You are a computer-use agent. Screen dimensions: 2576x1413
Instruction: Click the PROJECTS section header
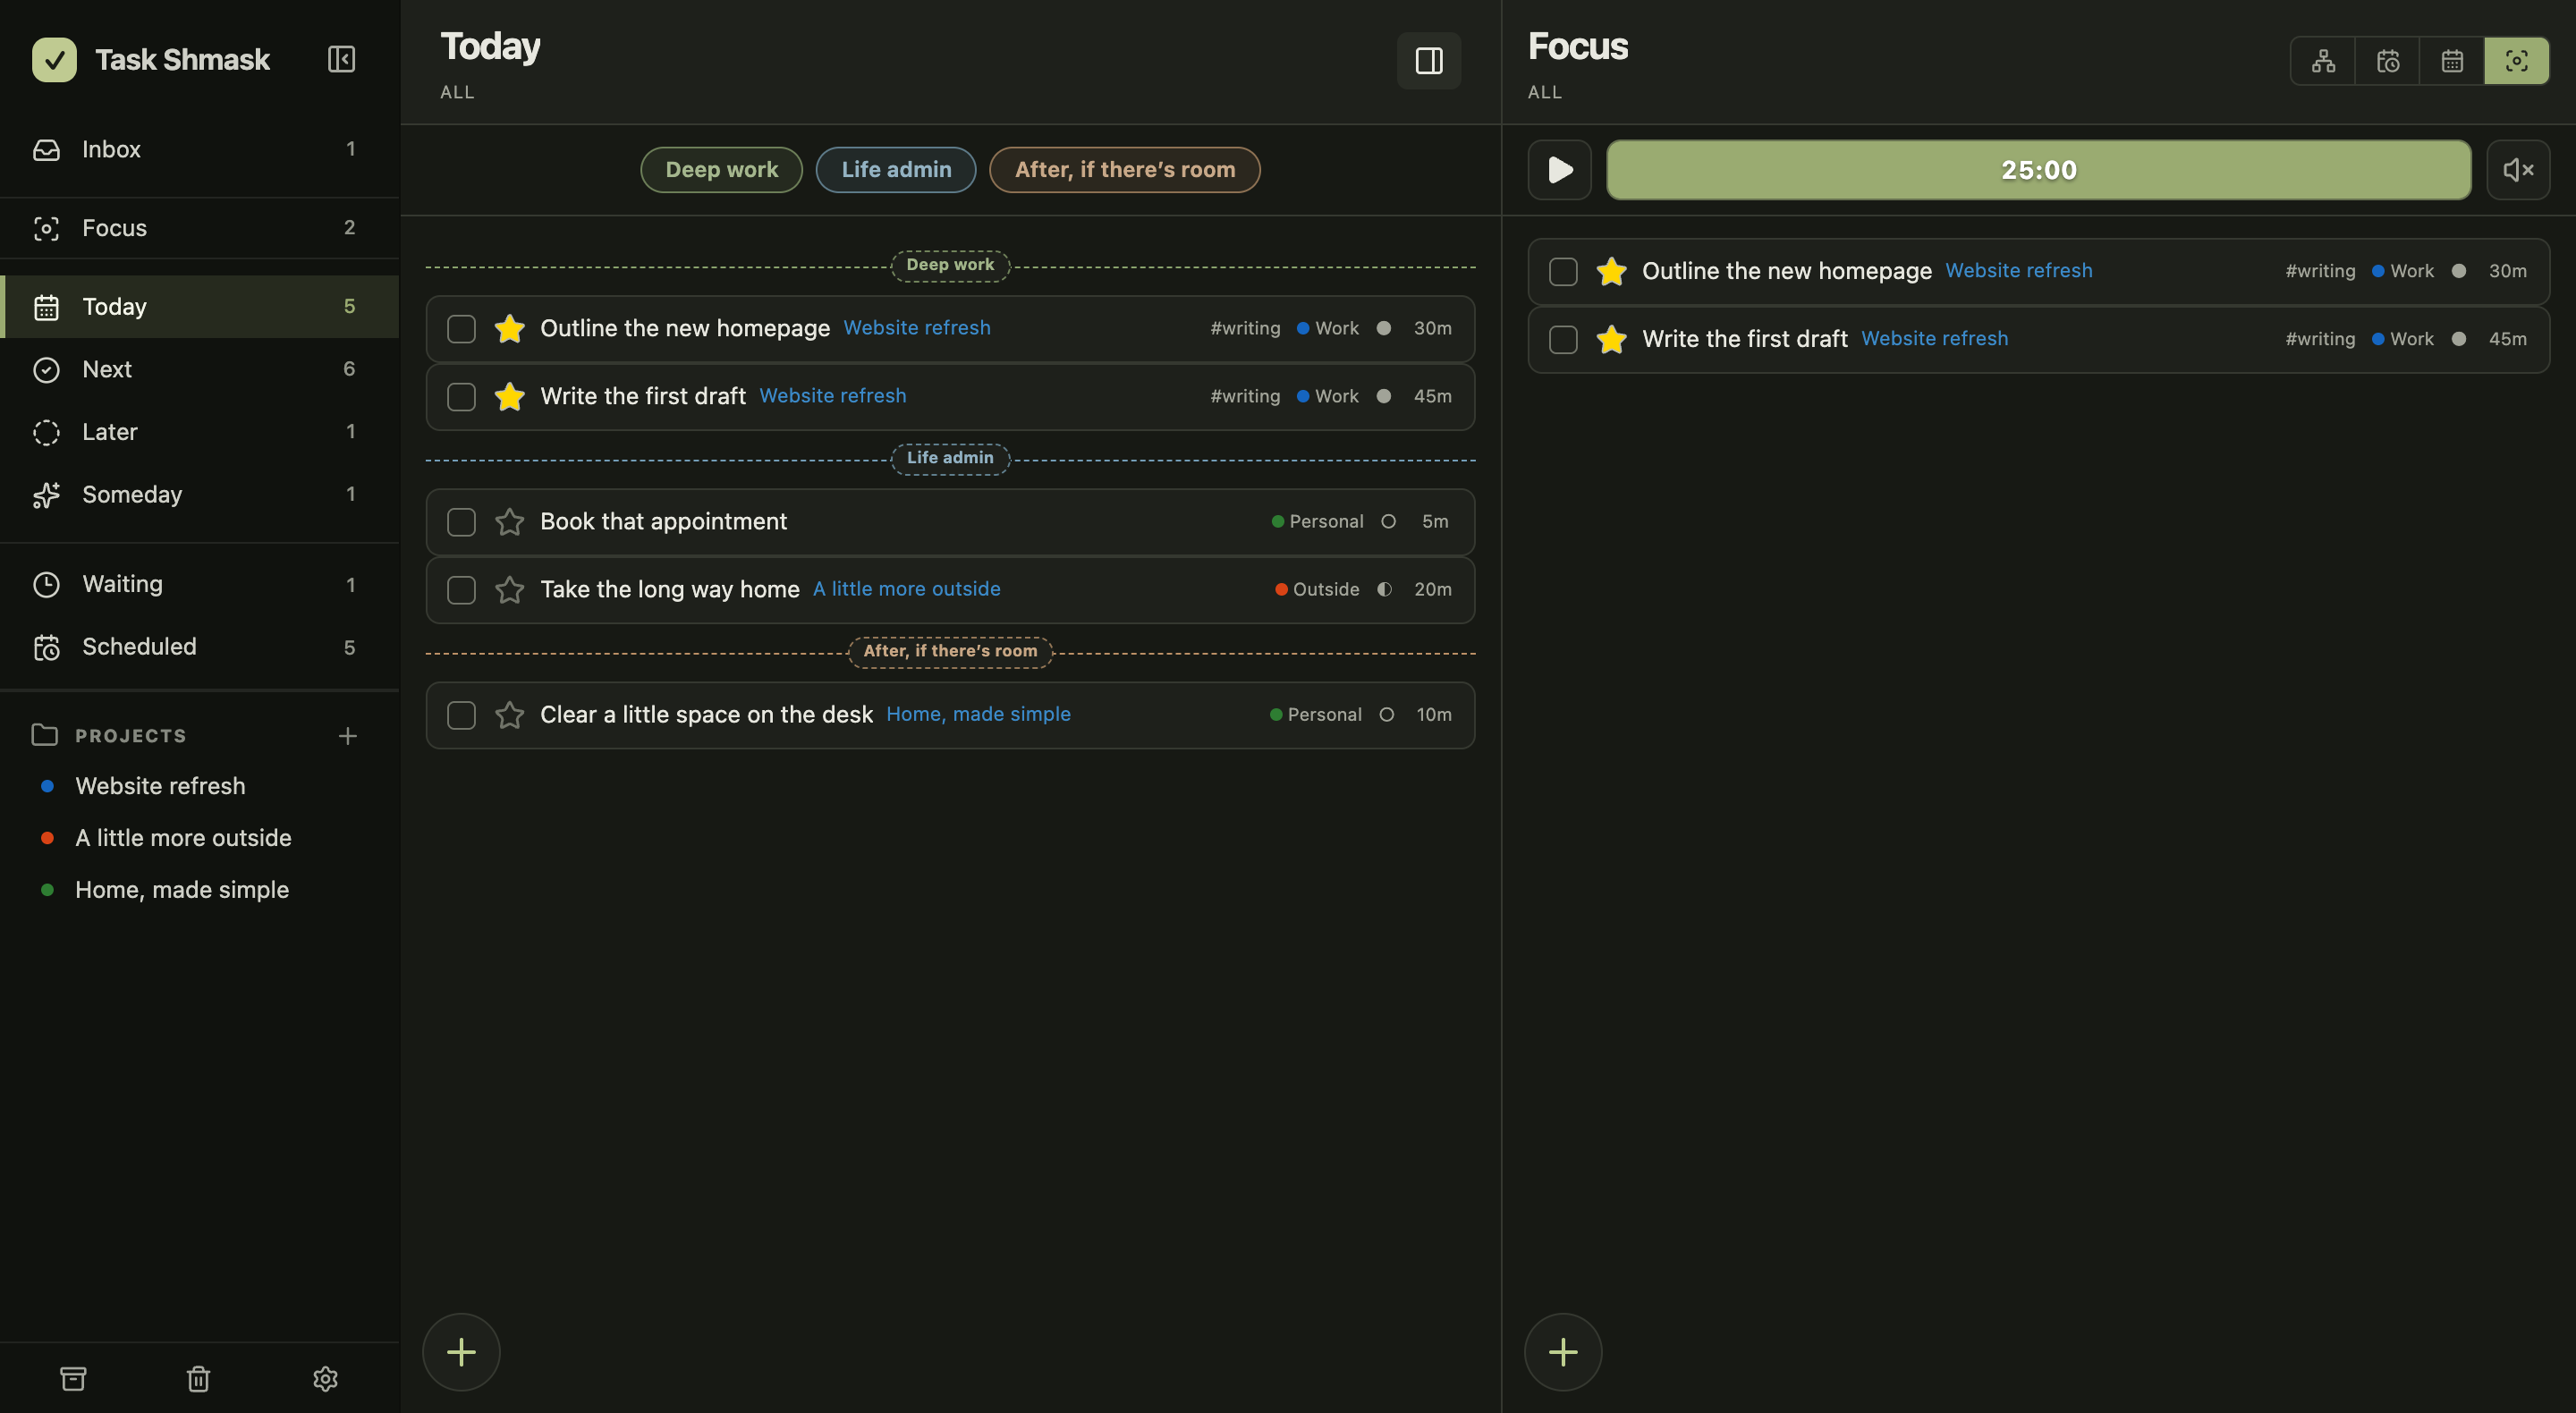coord(130,736)
